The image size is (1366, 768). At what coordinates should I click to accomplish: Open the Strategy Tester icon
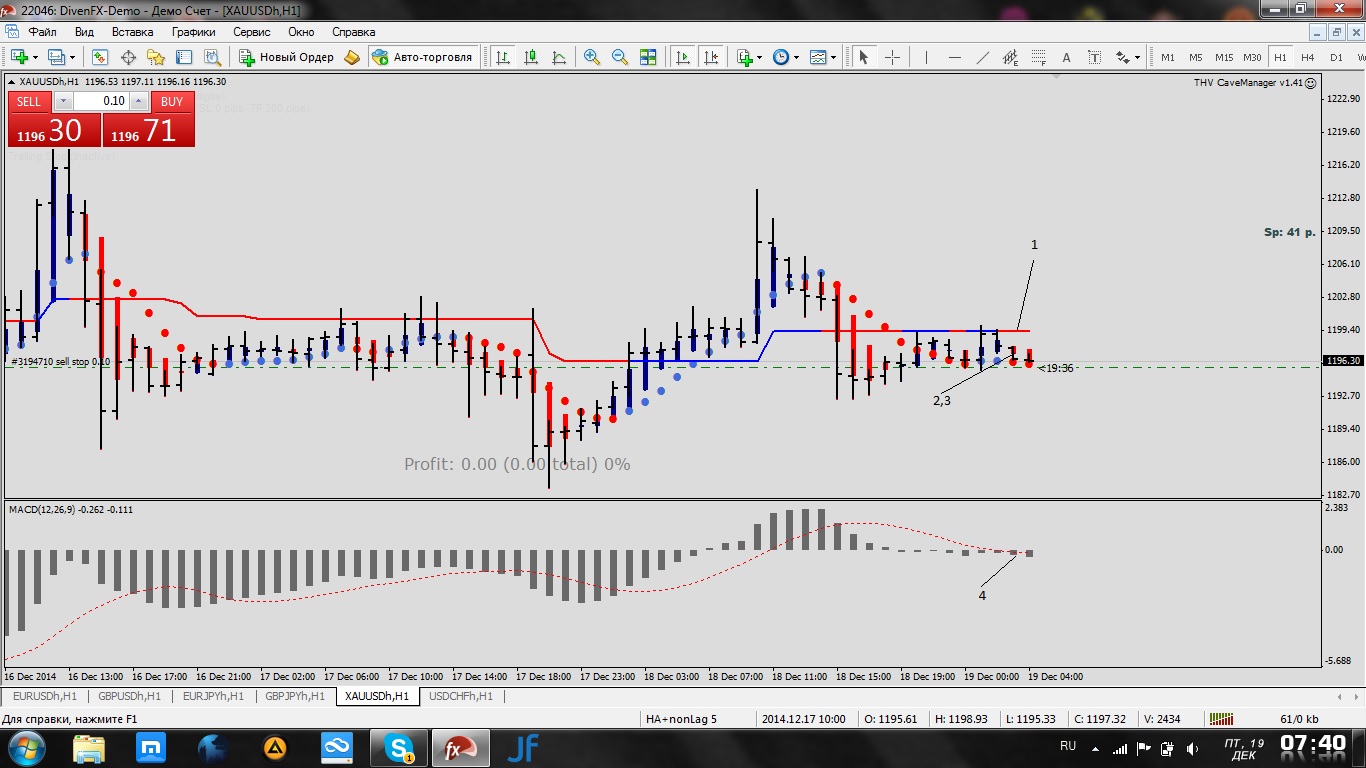coord(211,57)
